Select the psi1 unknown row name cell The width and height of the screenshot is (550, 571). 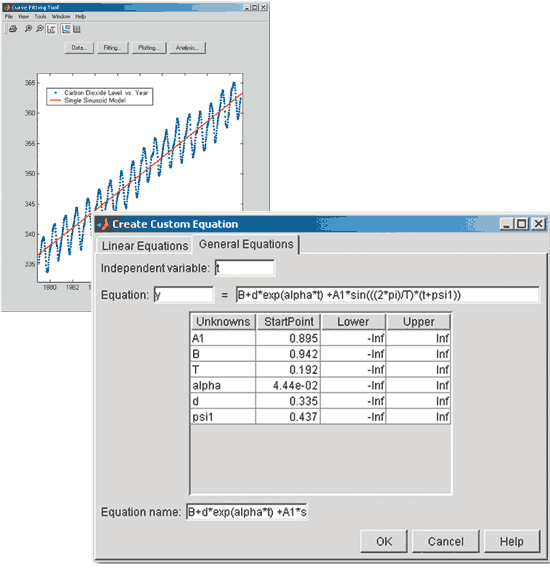coord(223,417)
